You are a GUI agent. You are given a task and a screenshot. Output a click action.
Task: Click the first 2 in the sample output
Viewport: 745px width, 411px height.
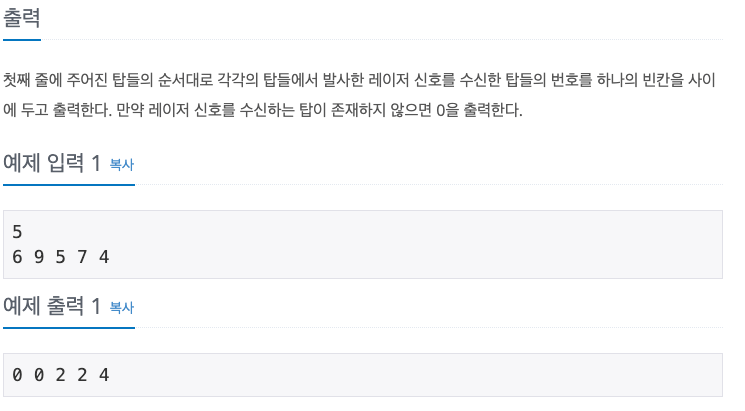[x=61, y=376]
